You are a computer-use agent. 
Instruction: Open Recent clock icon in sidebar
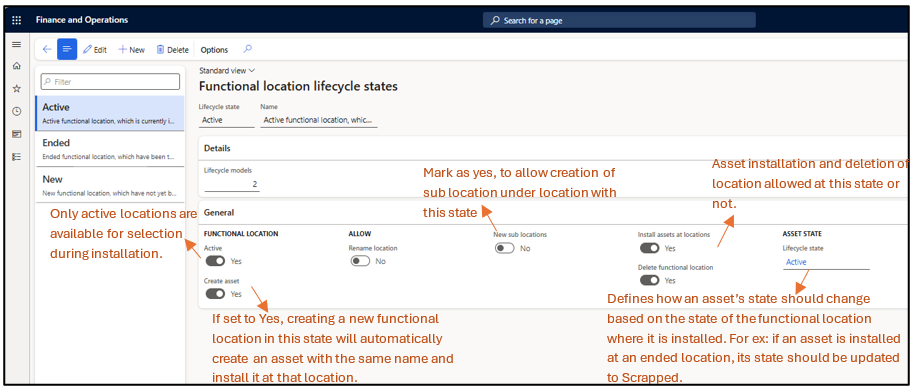[16, 111]
